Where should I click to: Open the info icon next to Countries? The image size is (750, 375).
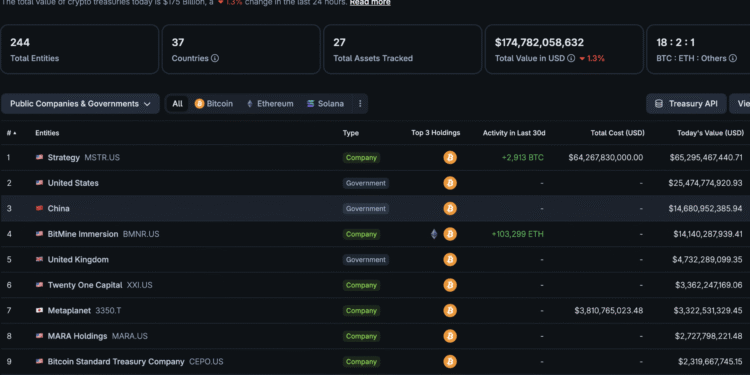pyautogui.click(x=215, y=58)
